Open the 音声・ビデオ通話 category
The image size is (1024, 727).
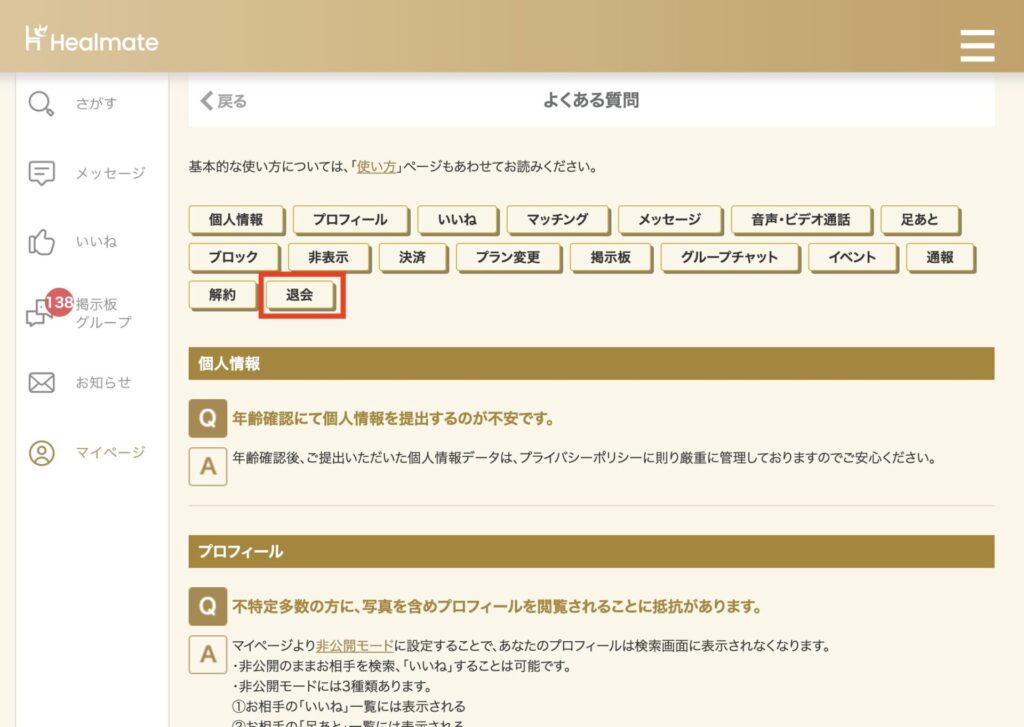click(802, 220)
